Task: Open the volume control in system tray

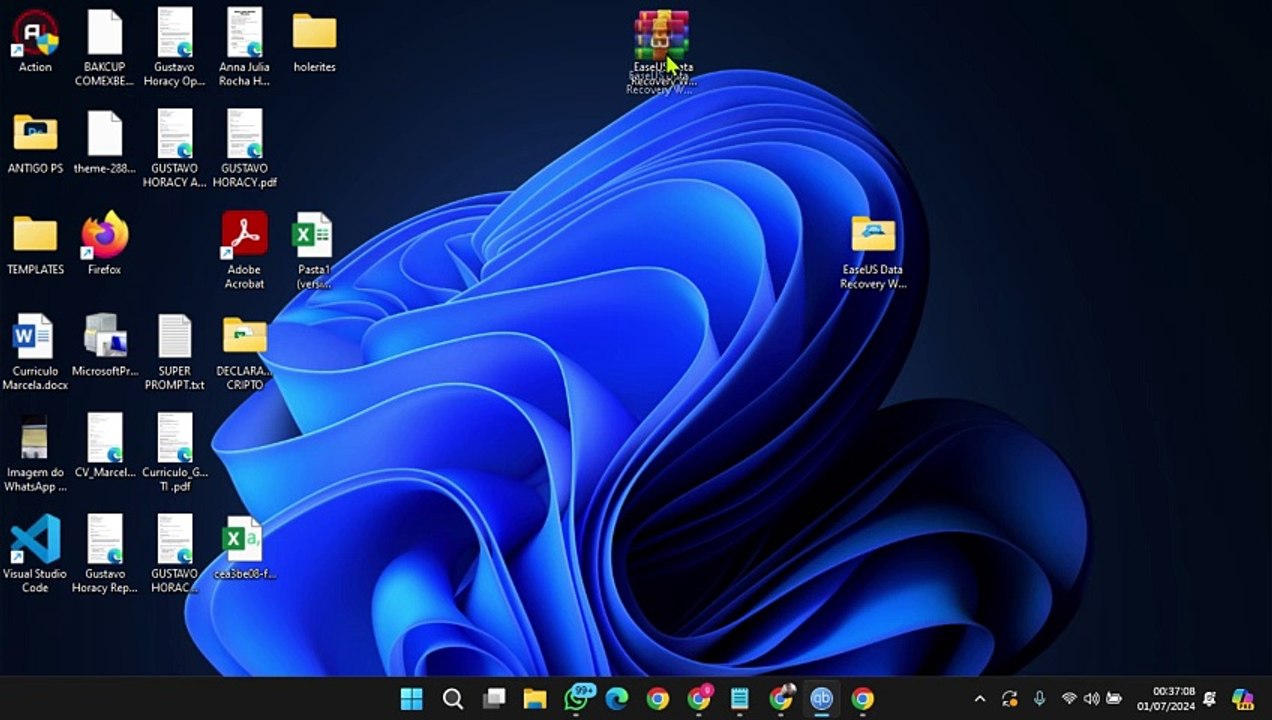Action: [x=1091, y=699]
